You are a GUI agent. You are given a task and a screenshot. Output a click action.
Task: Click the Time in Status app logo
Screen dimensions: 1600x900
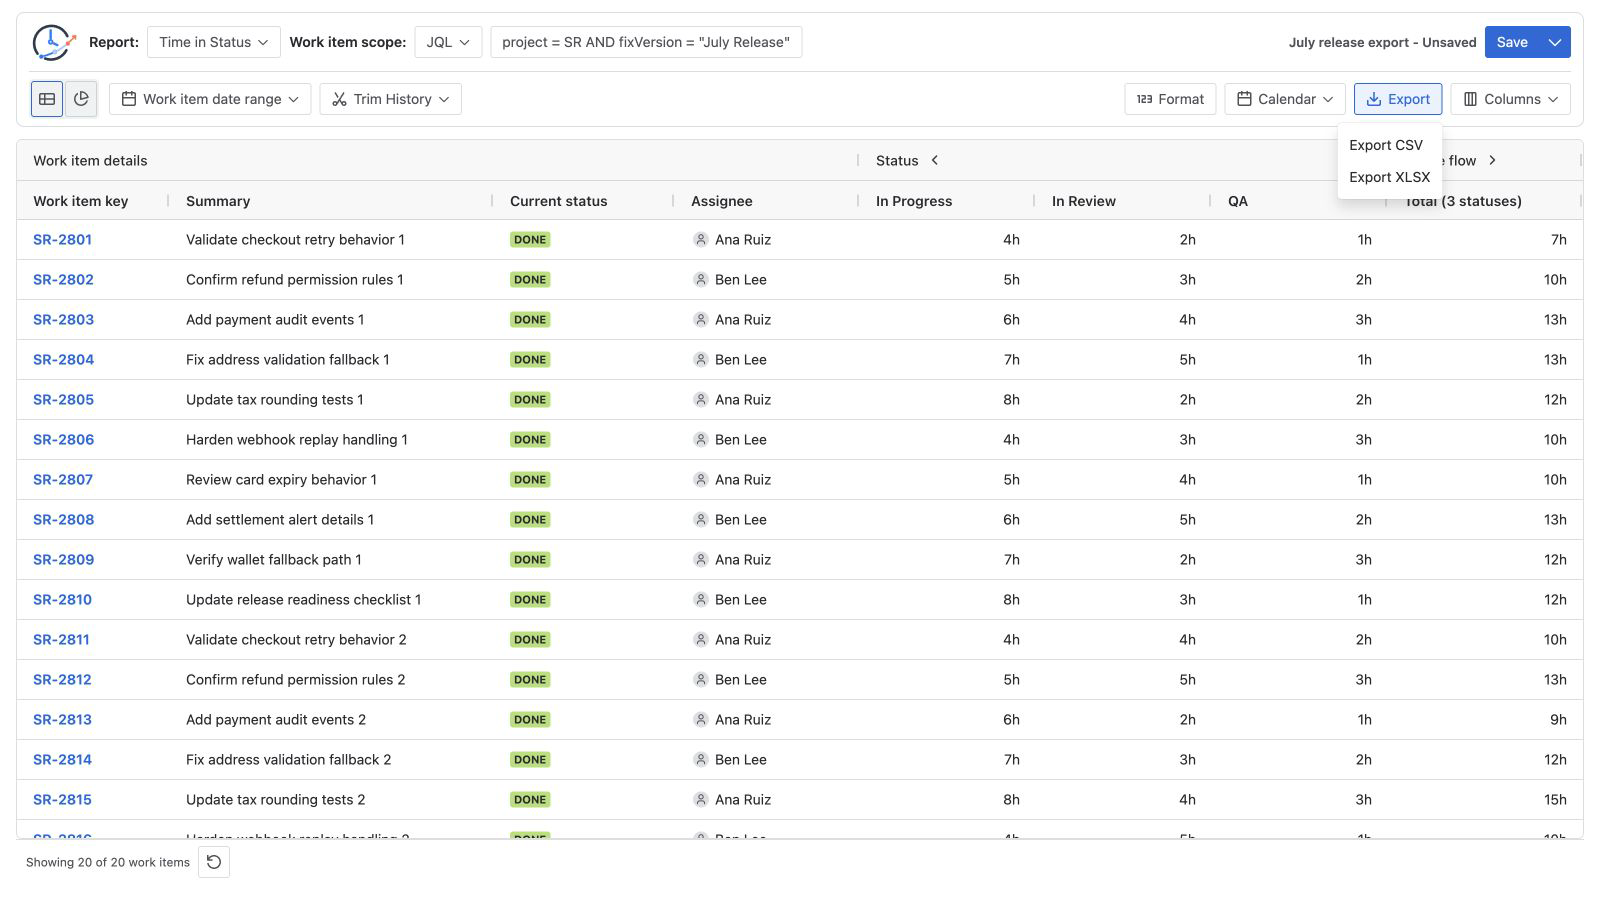pyautogui.click(x=53, y=42)
